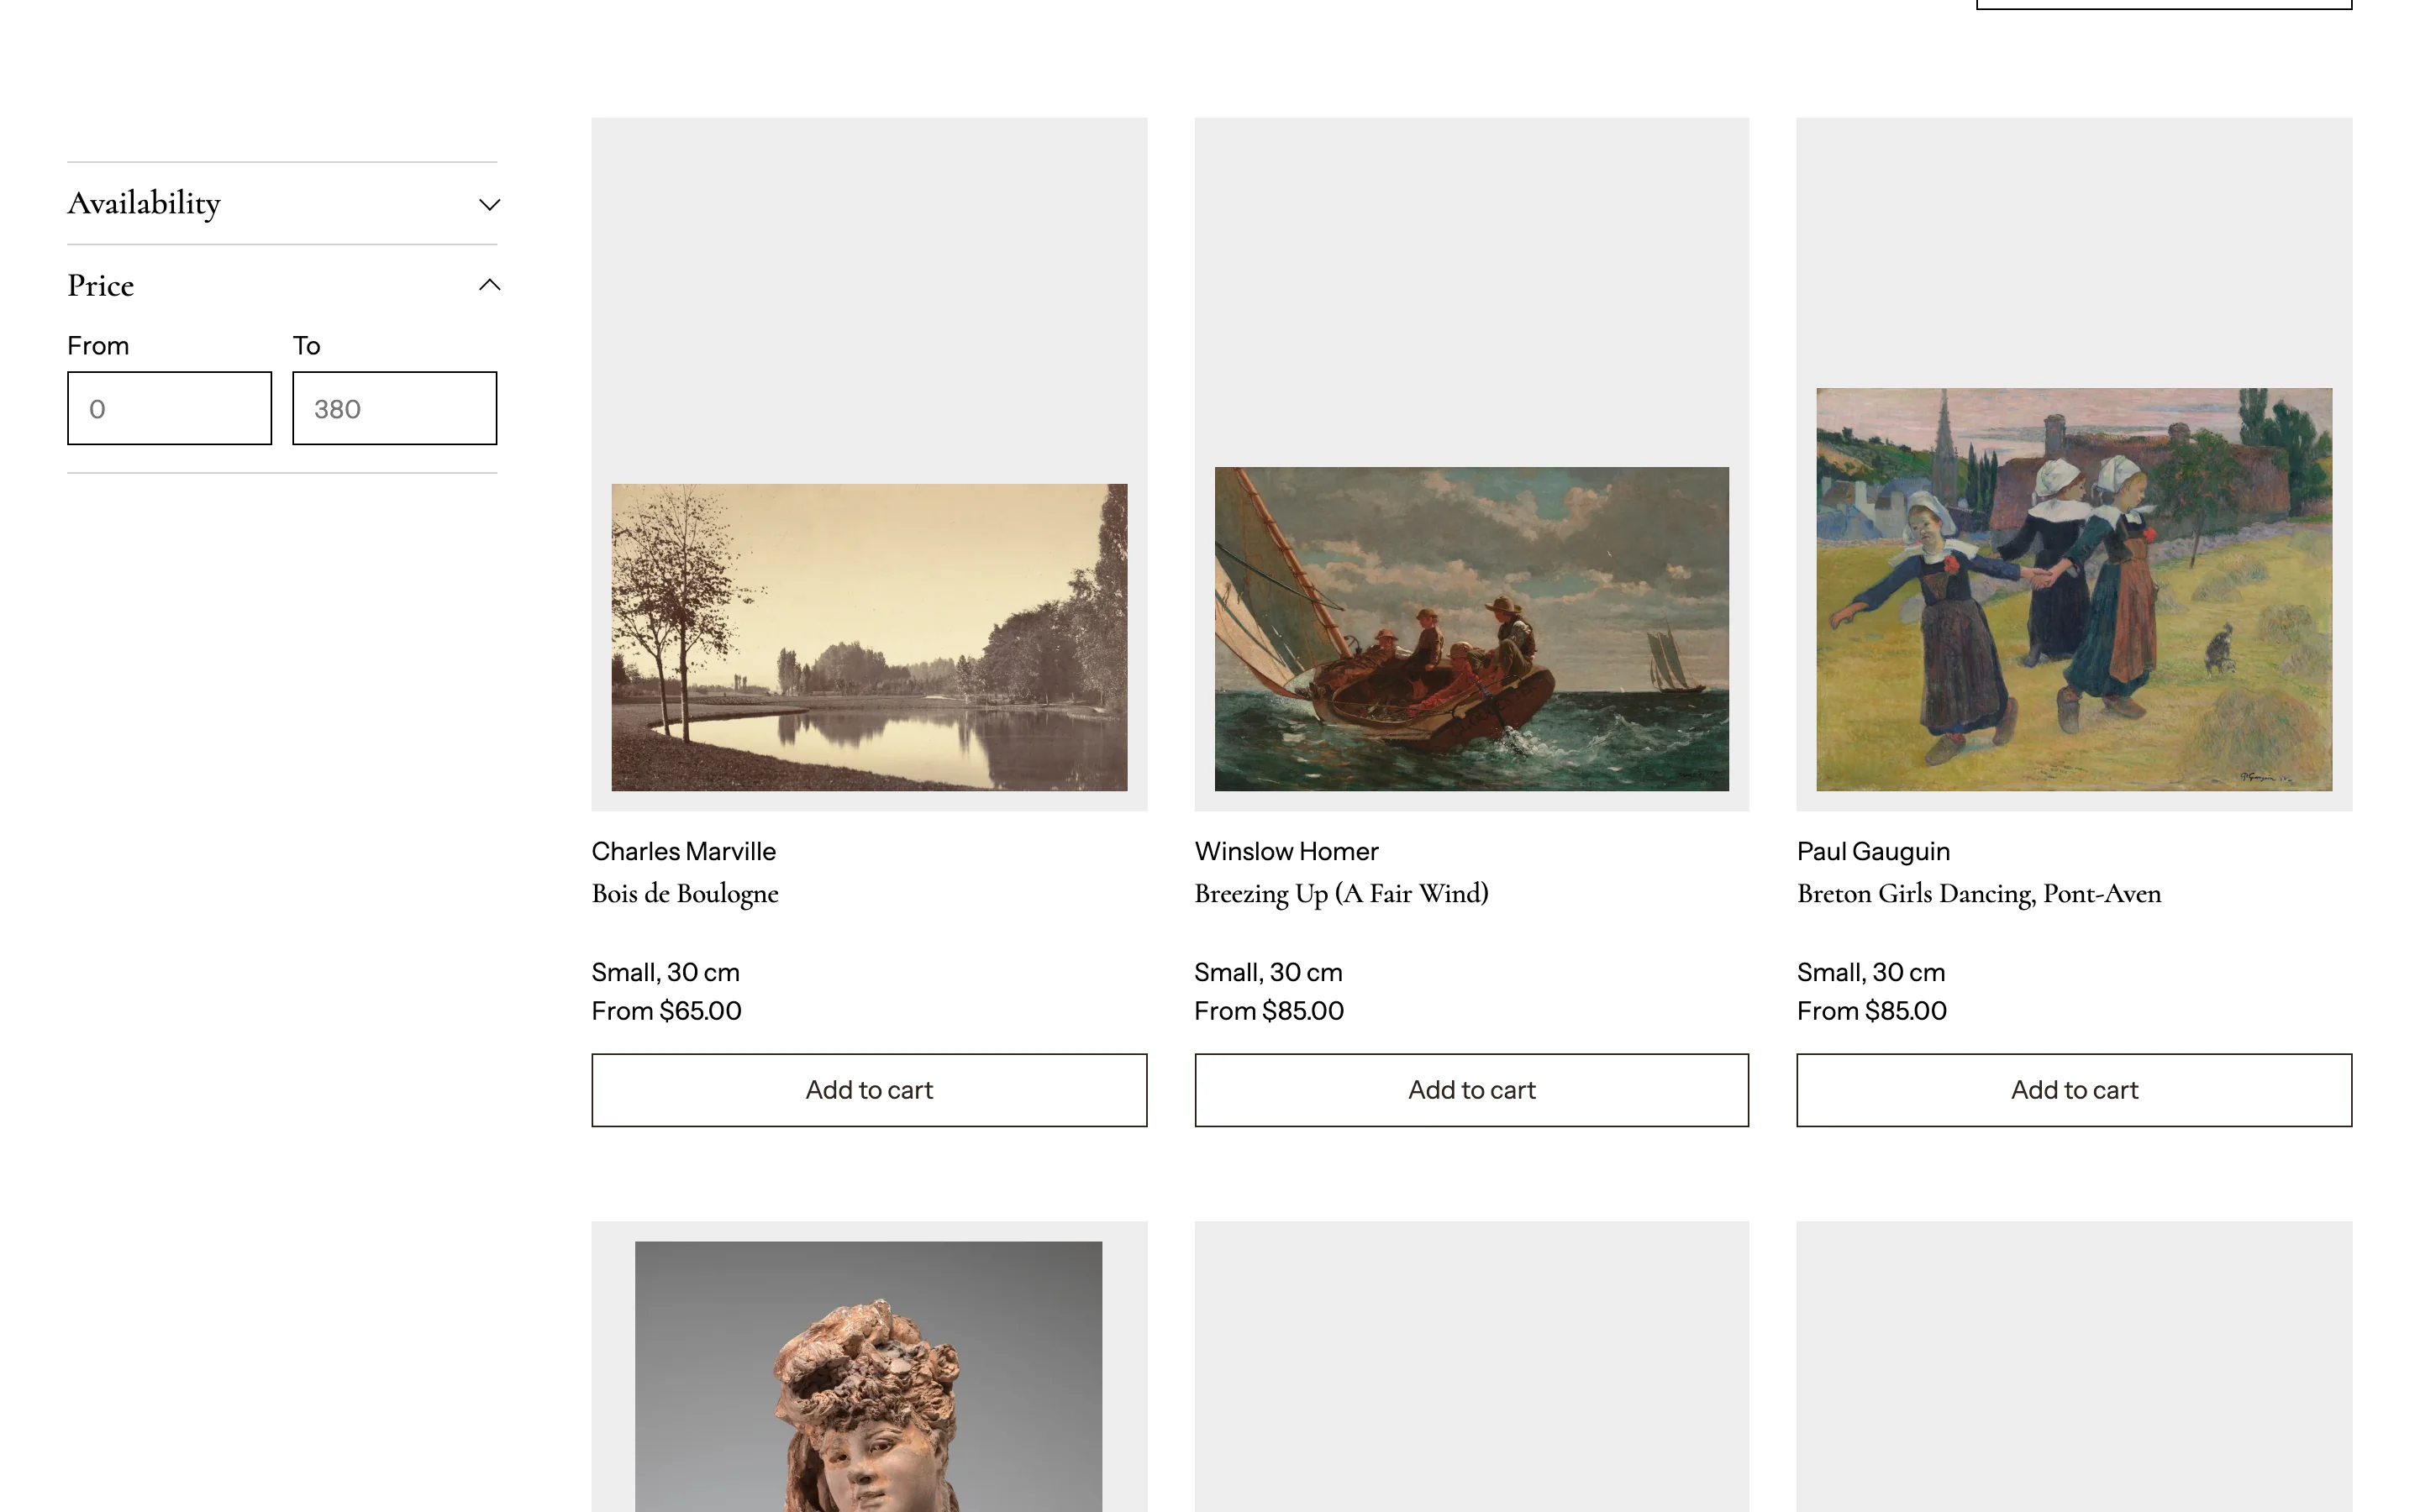Add Bois de Boulogne to cart
This screenshot has height=1512, width=2420.
869,1090
